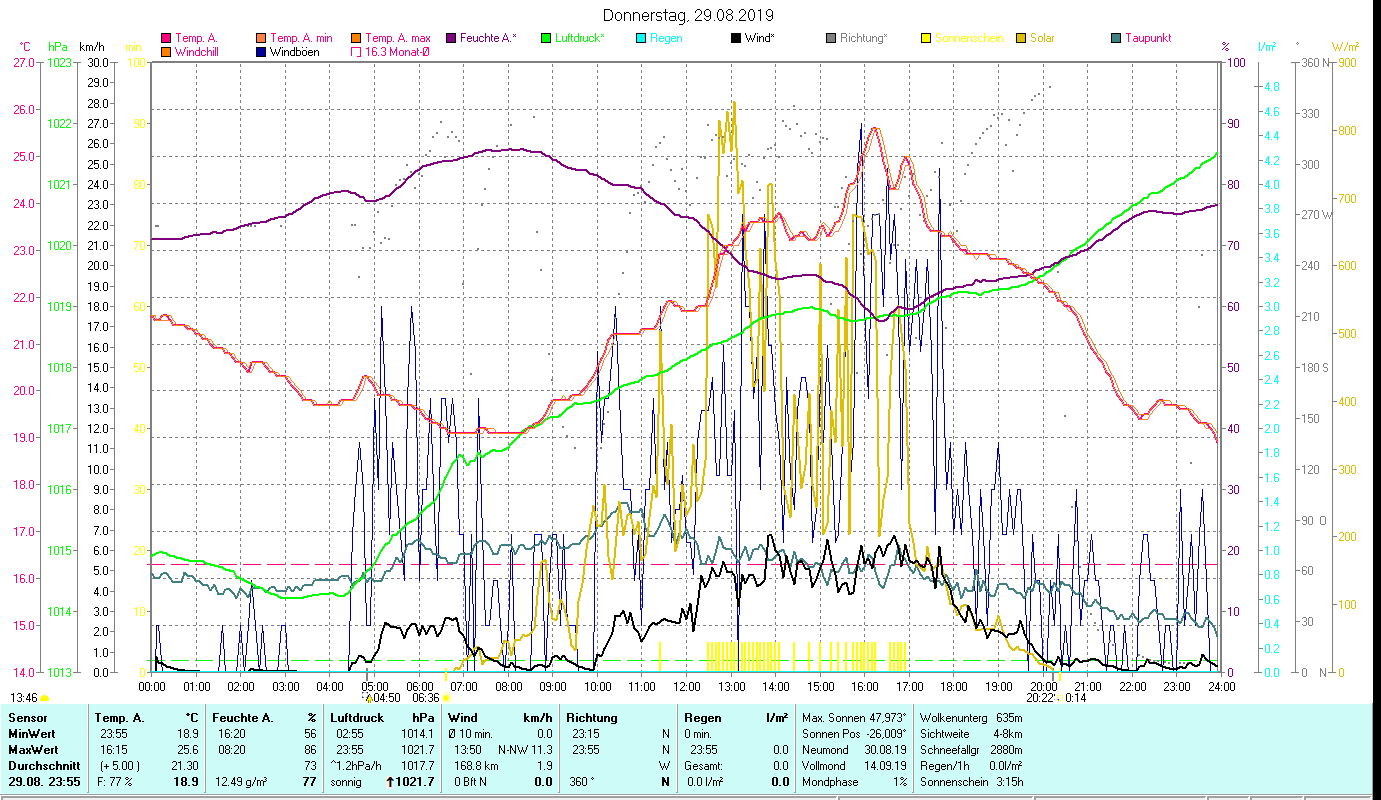
Task: Click the current pressure value 1021.7 with arrow
Action: [x=412, y=782]
